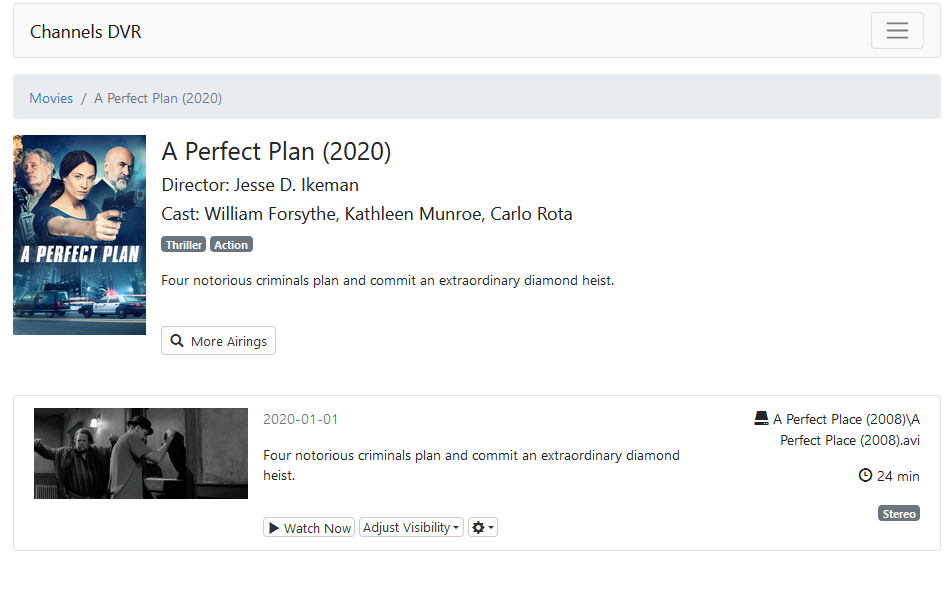The width and height of the screenshot is (948, 609).
Task: Click the 2020-01-01 recording date
Action: tap(301, 419)
